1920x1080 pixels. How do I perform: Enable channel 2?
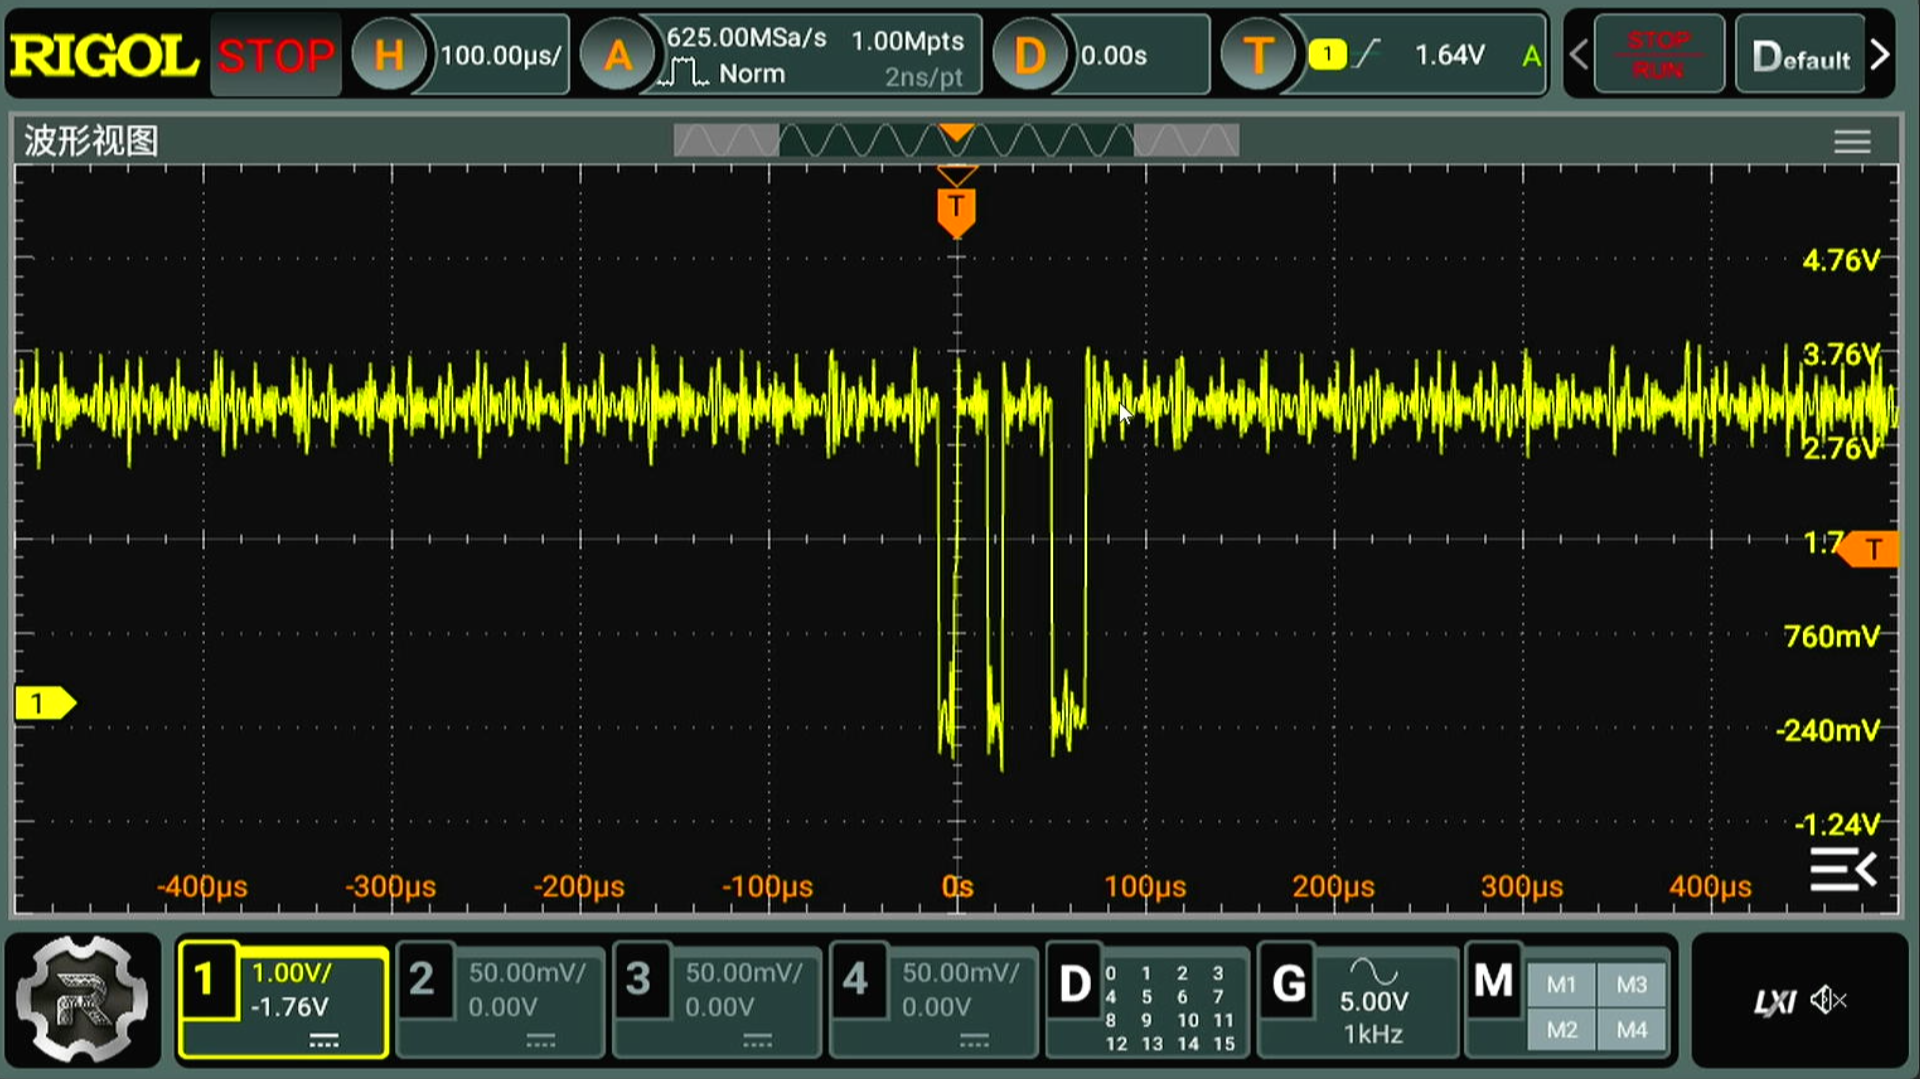pos(500,1001)
